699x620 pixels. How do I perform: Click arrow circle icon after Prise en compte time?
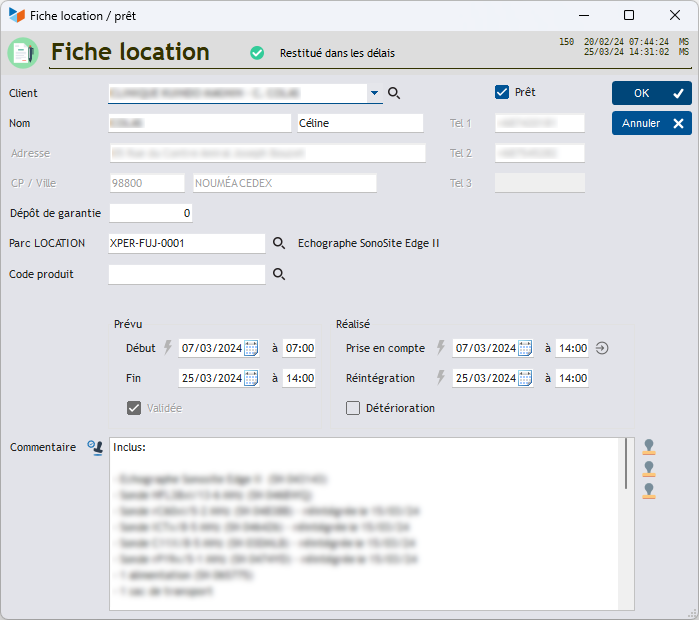click(x=602, y=348)
